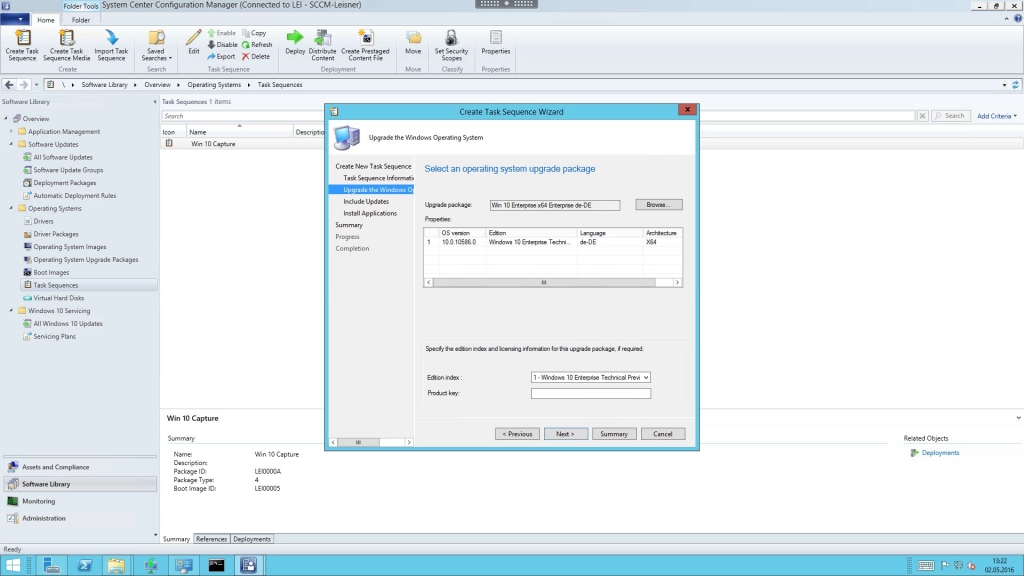This screenshot has width=1024, height=576.
Task: Open the Add Criteria dropdown
Action: pos(997,116)
